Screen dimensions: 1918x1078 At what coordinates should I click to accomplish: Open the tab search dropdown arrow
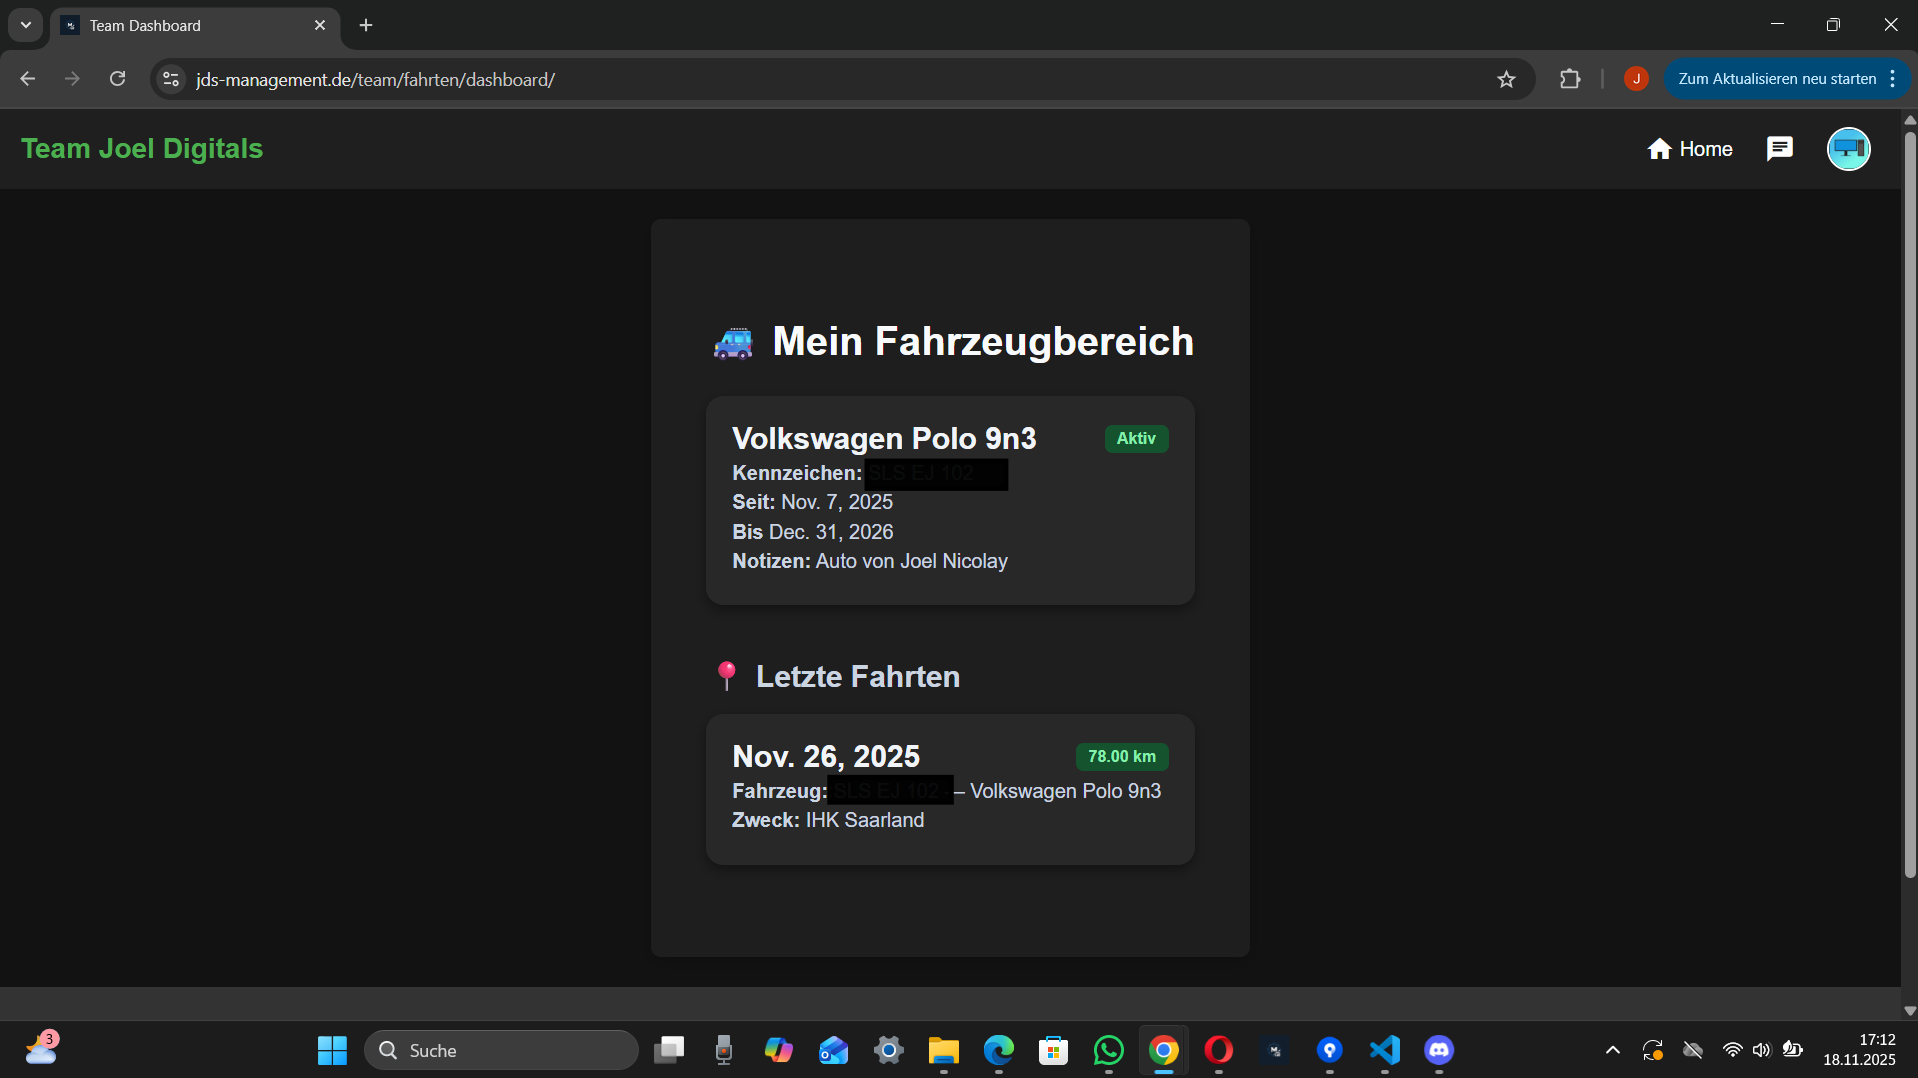click(x=25, y=25)
